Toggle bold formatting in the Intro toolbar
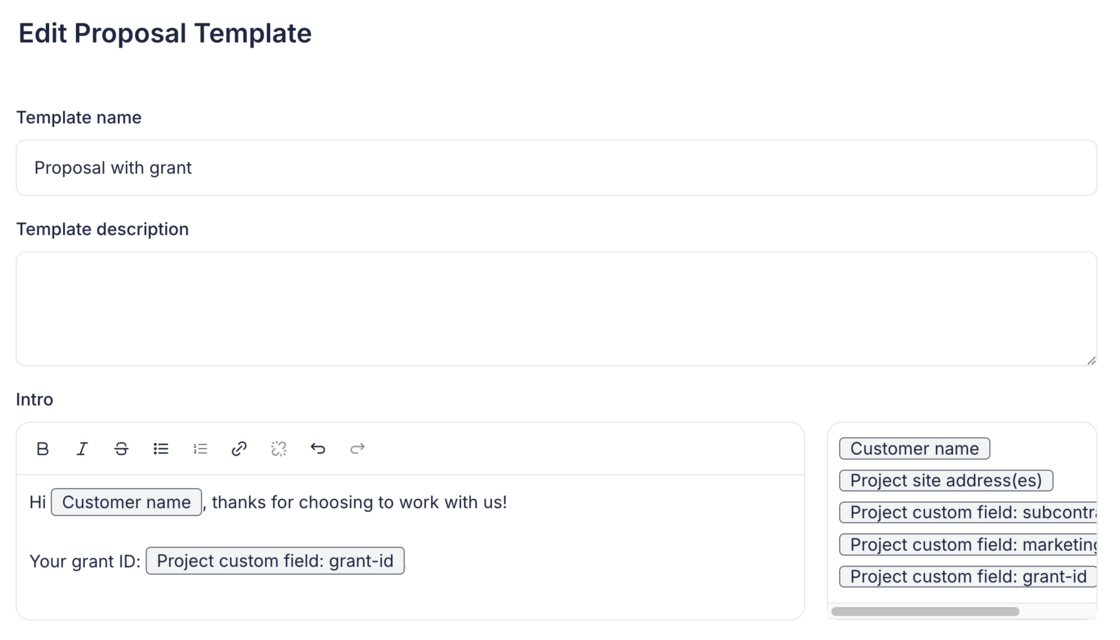The width and height of the screenshot is (1120, 640). pyautogui.click(x=42, y=448)
